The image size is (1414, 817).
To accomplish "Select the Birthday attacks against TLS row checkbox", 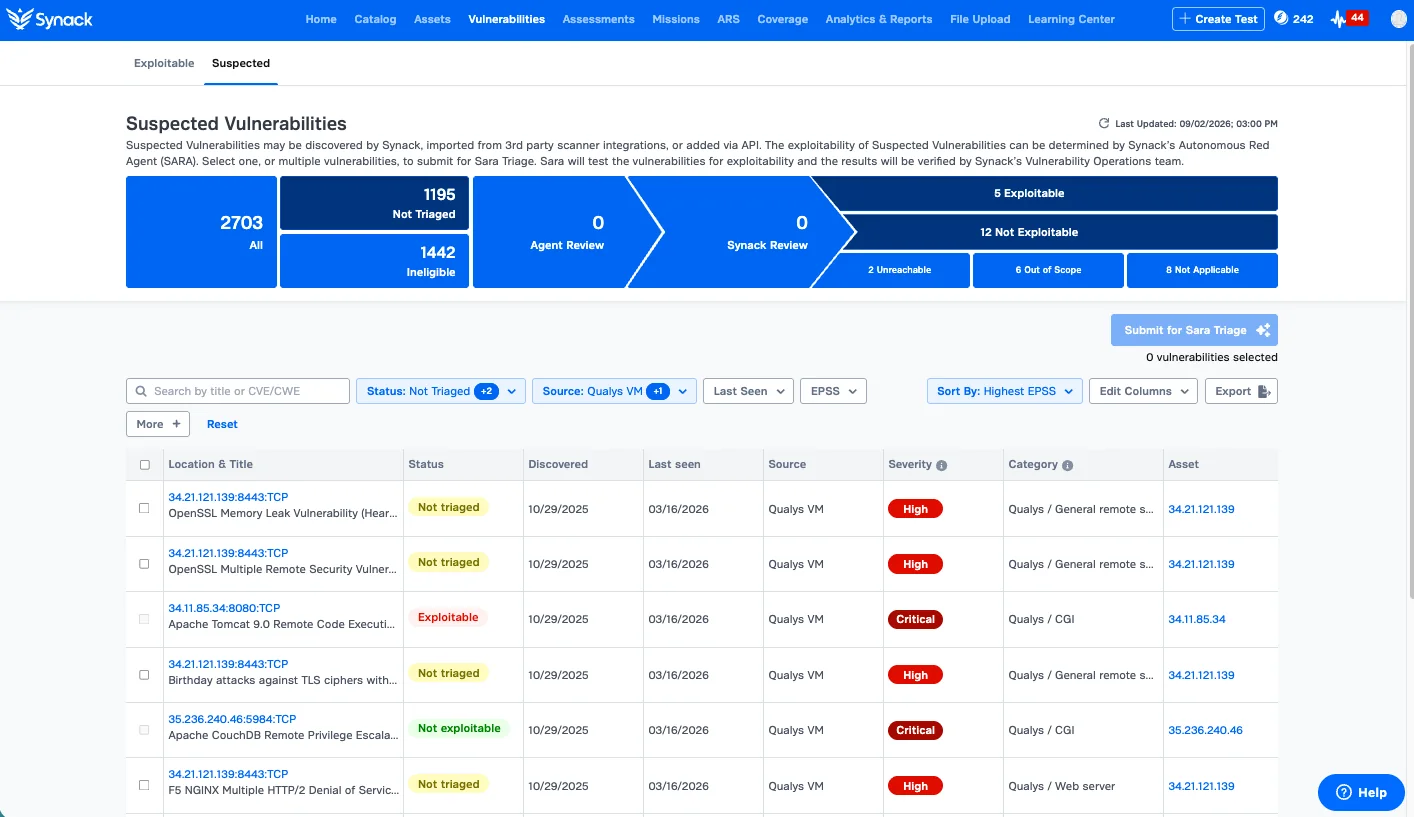I will click(144, 675).
